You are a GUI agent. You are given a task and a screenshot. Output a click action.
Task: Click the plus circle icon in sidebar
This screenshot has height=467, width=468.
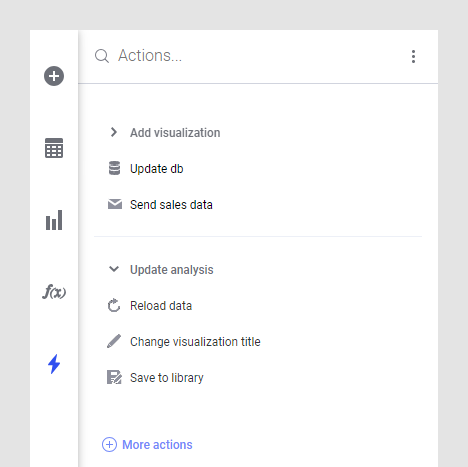(x=54, y=76)
